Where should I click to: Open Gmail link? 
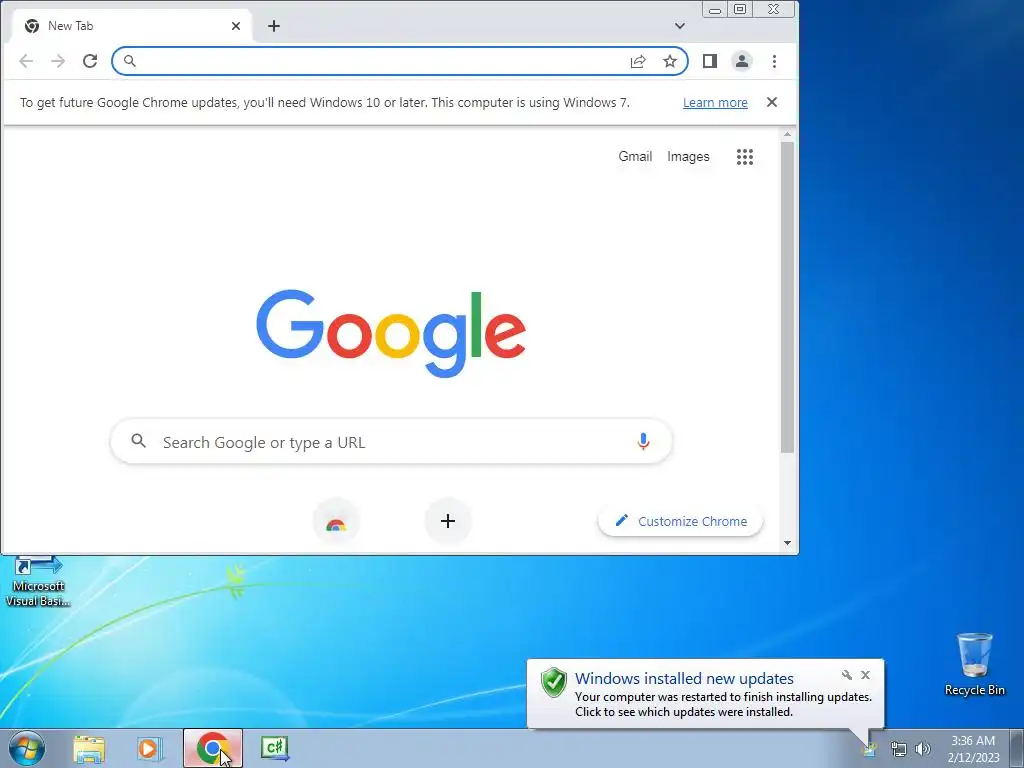point(635,156)
